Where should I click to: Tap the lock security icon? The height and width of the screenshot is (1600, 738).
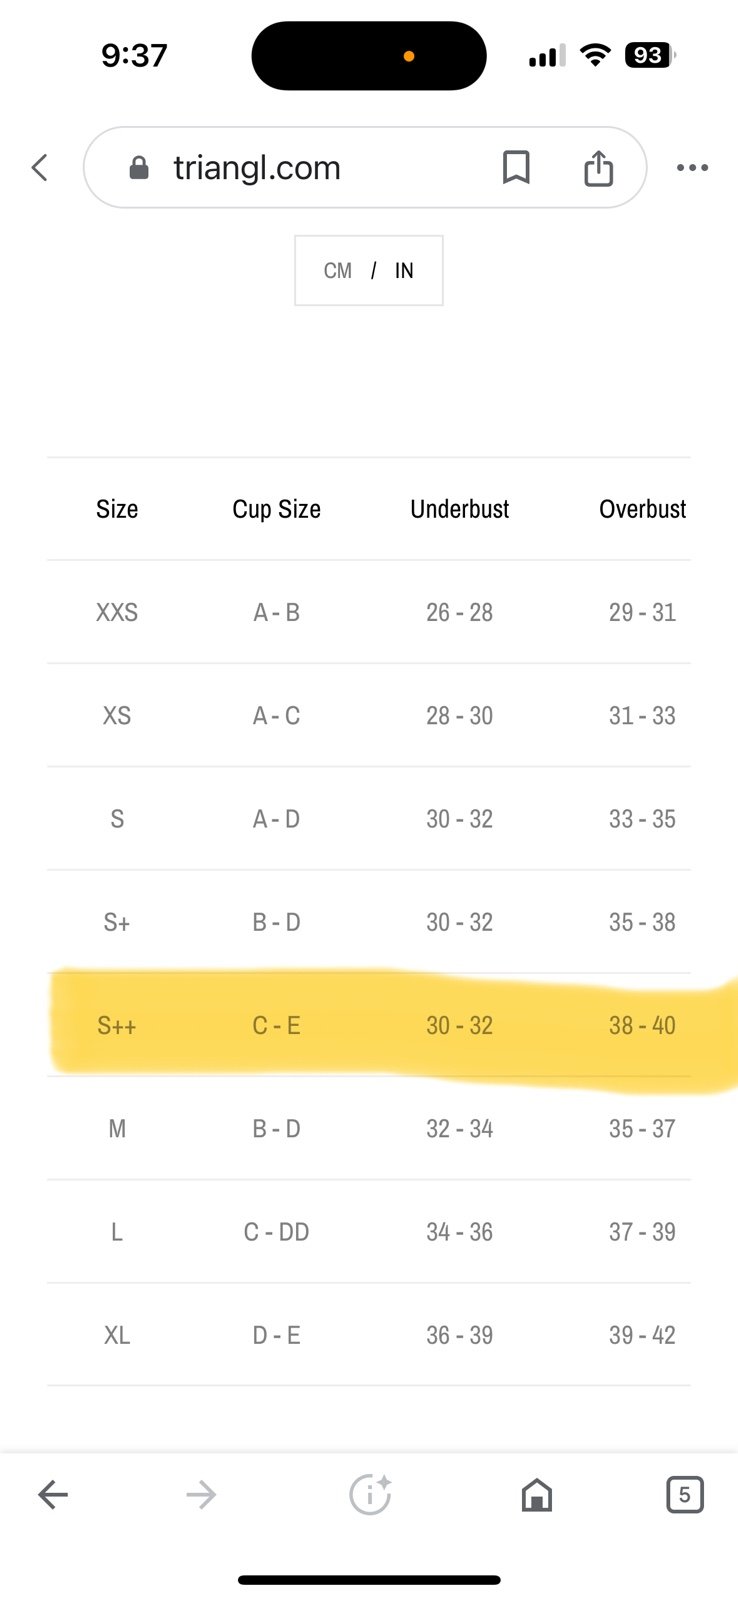pyautogui.click(x=139, y=168)
